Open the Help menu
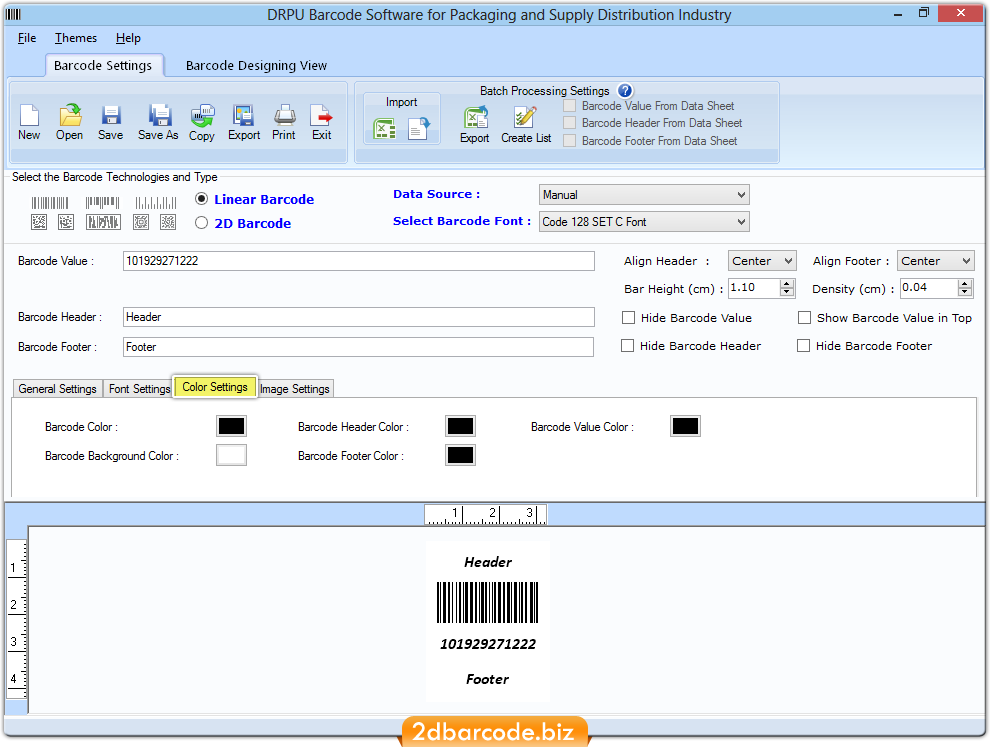 point(128,38)
